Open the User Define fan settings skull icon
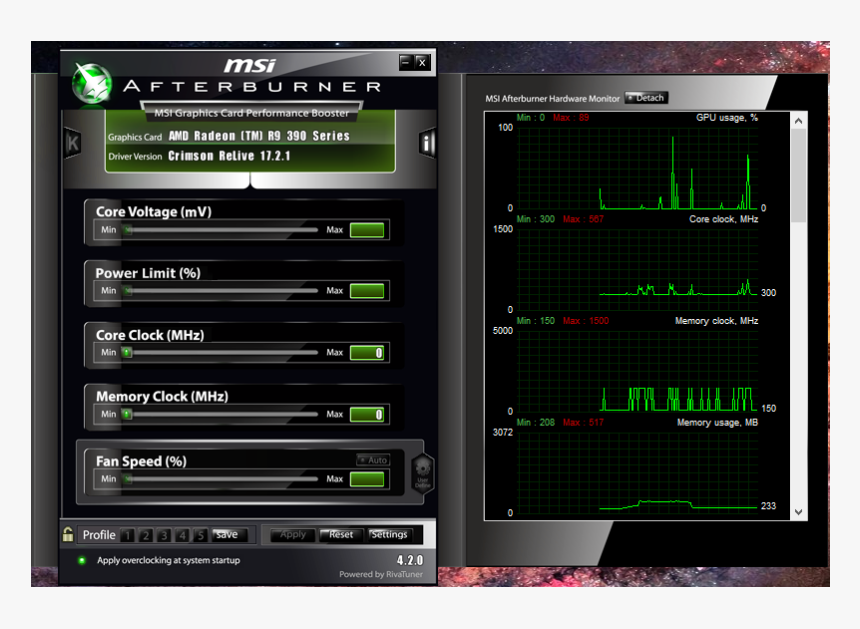The width and height of the screenshot is (860, 629). [x=424, y=471]
